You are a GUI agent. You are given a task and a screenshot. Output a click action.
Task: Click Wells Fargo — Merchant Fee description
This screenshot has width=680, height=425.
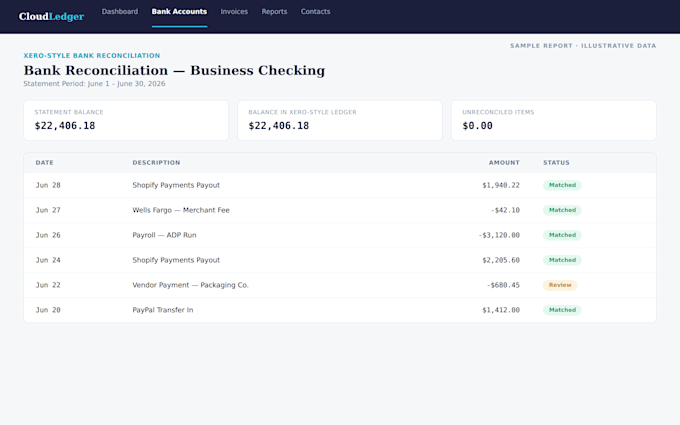click(181, 210)
